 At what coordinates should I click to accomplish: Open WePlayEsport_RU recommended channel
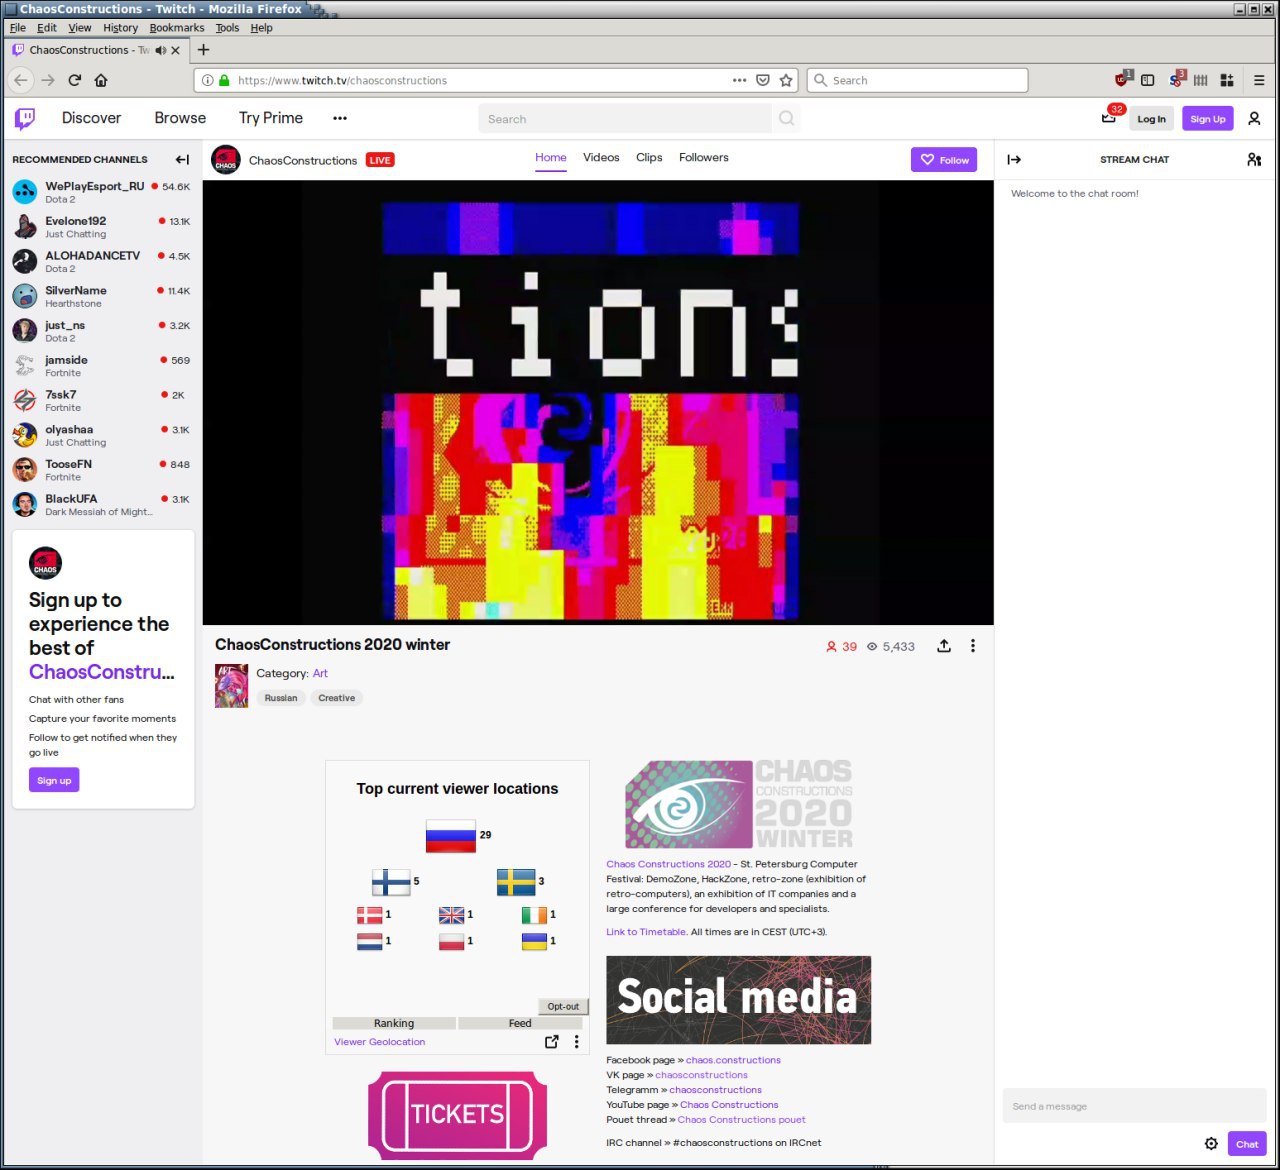click(101, 192)
